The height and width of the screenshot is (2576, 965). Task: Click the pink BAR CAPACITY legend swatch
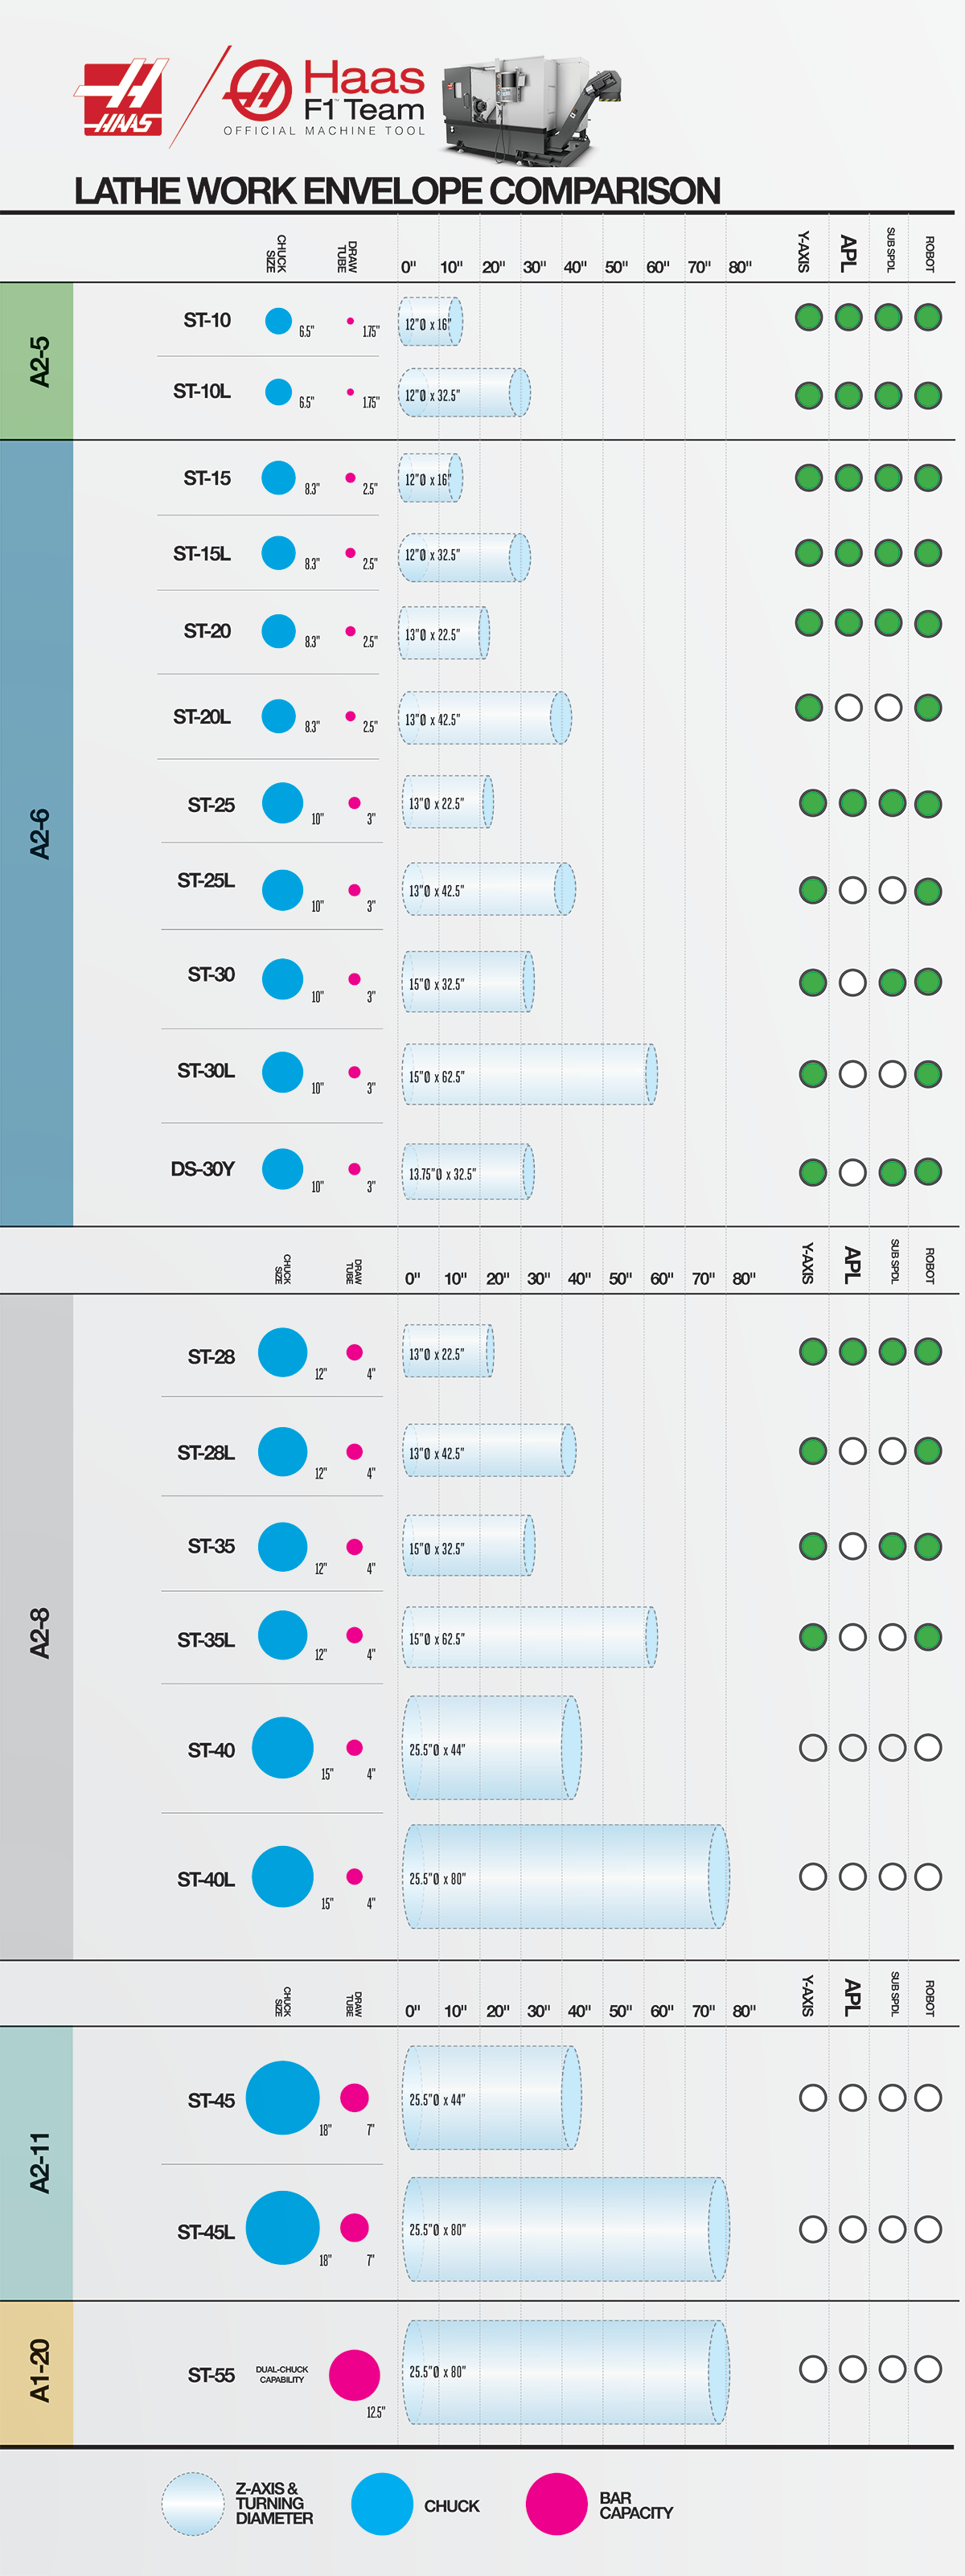click(556, 2504)
